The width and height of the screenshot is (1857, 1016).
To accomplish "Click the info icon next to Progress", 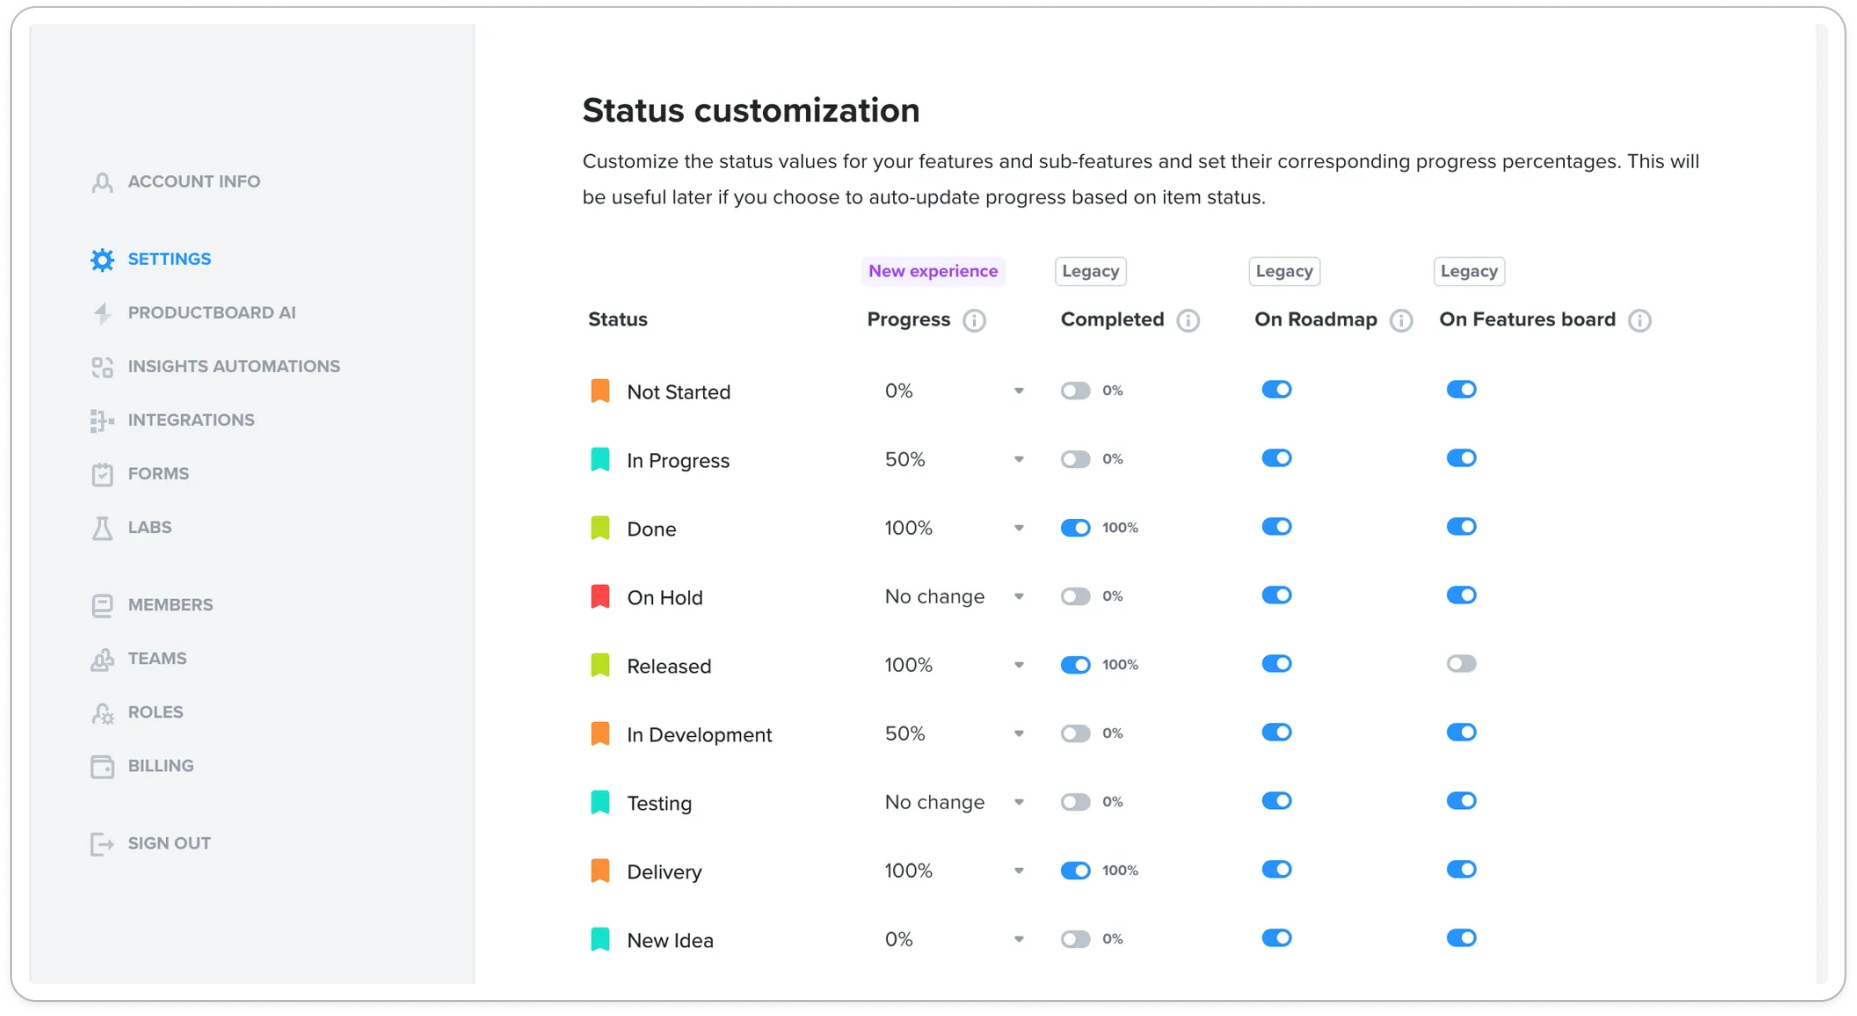I will point(974,320).
